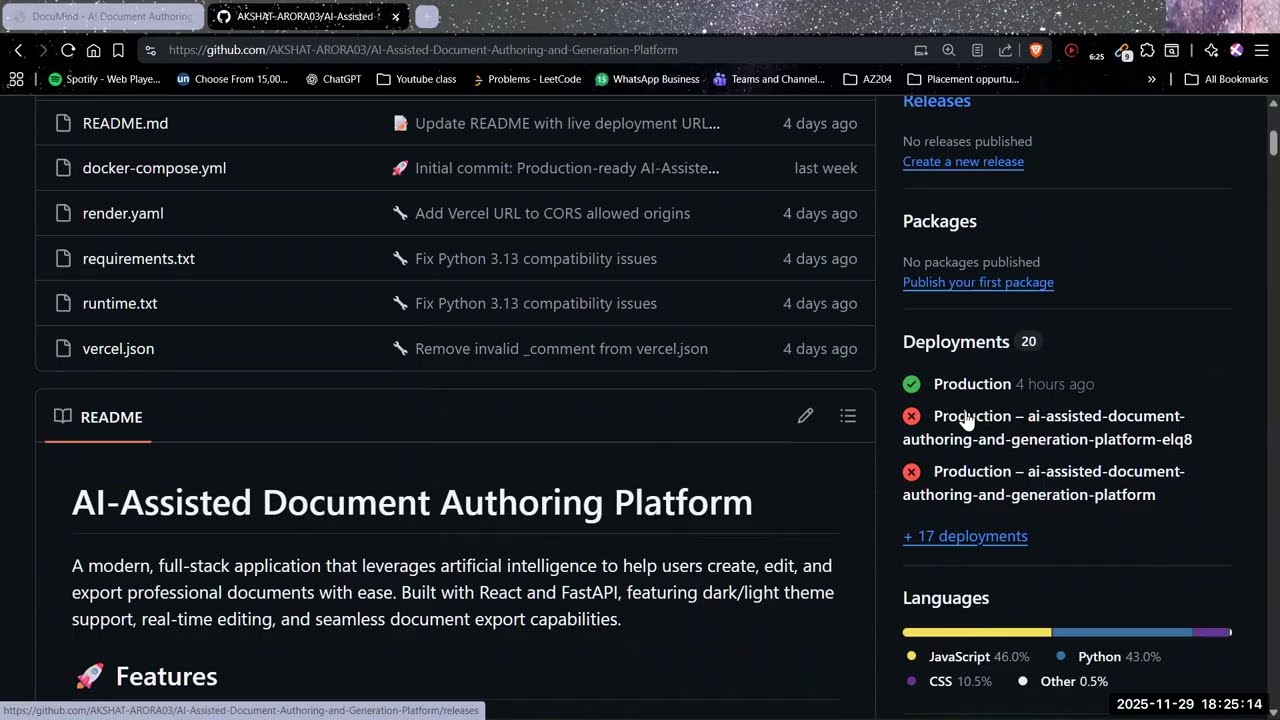
Task: Open the successful Production deployment link
Action: [972, 384]
